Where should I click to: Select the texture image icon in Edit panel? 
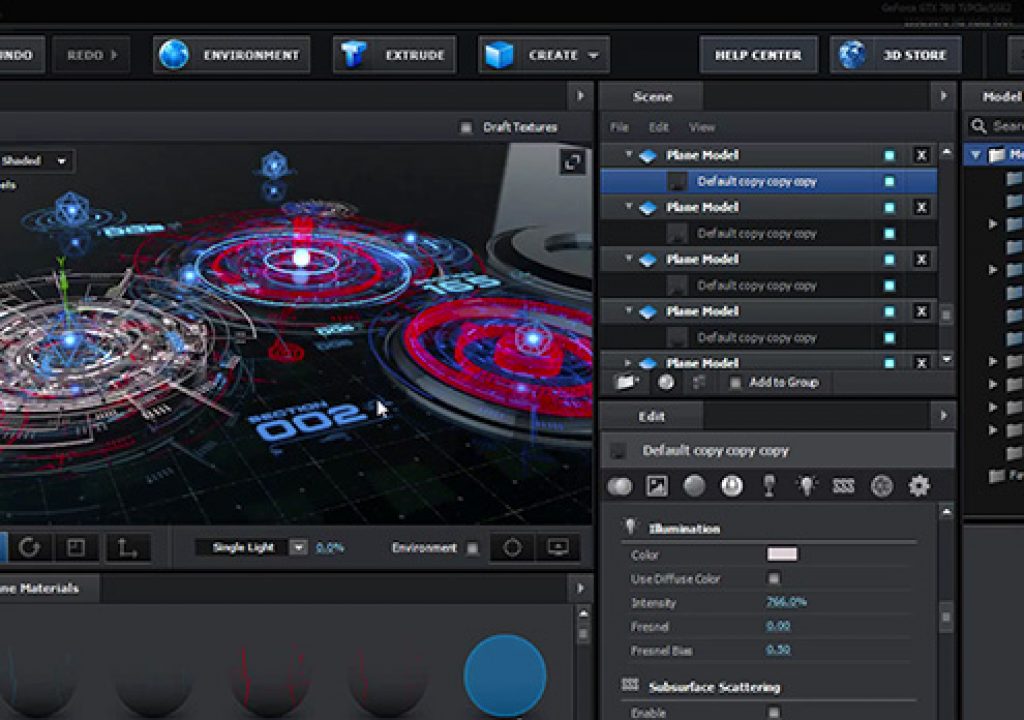tap(656, 485)
